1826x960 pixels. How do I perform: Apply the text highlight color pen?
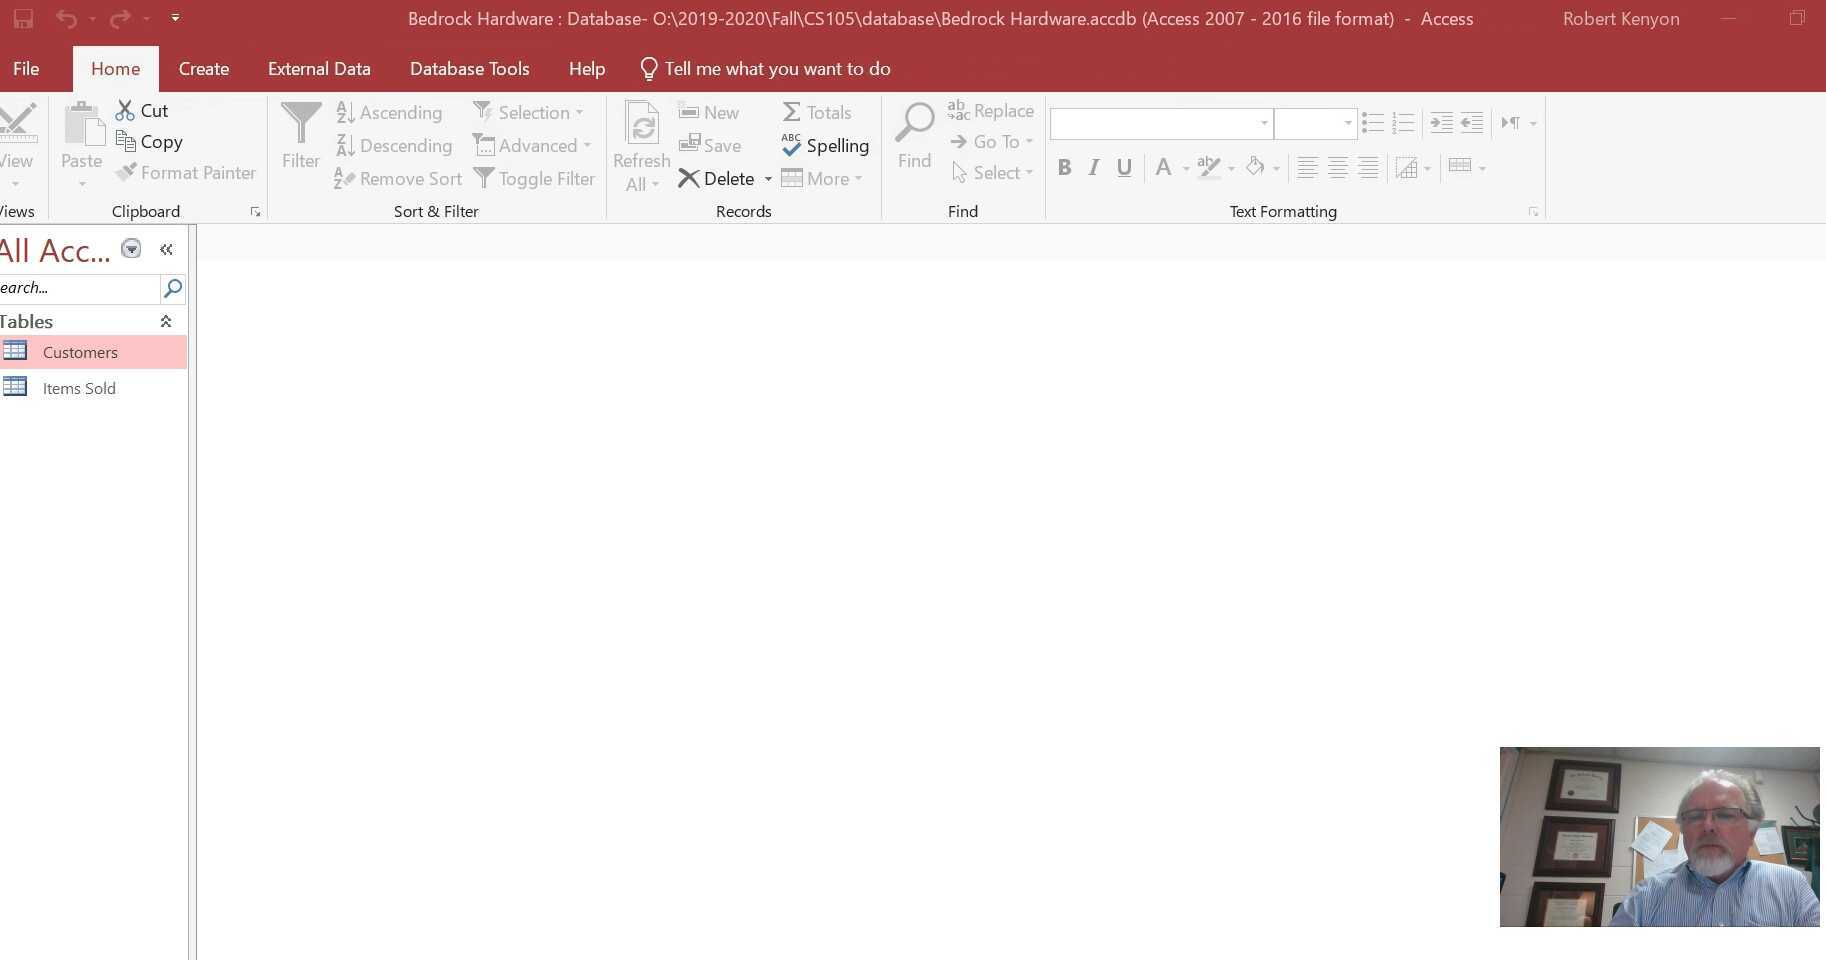click(x=1209, y=167)
